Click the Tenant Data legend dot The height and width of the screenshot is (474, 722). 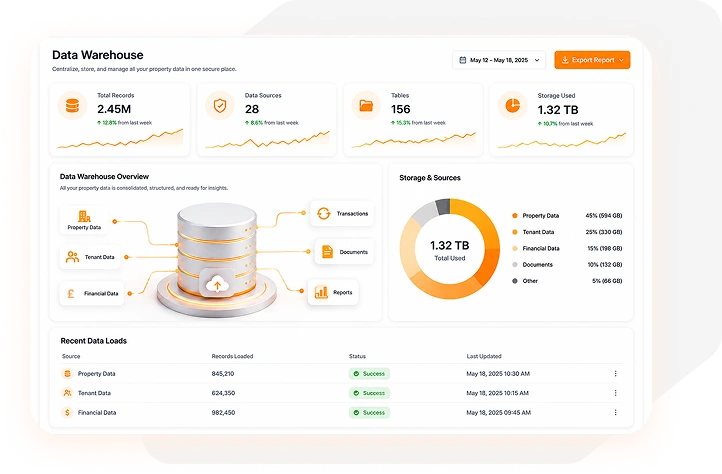point(515,232)
